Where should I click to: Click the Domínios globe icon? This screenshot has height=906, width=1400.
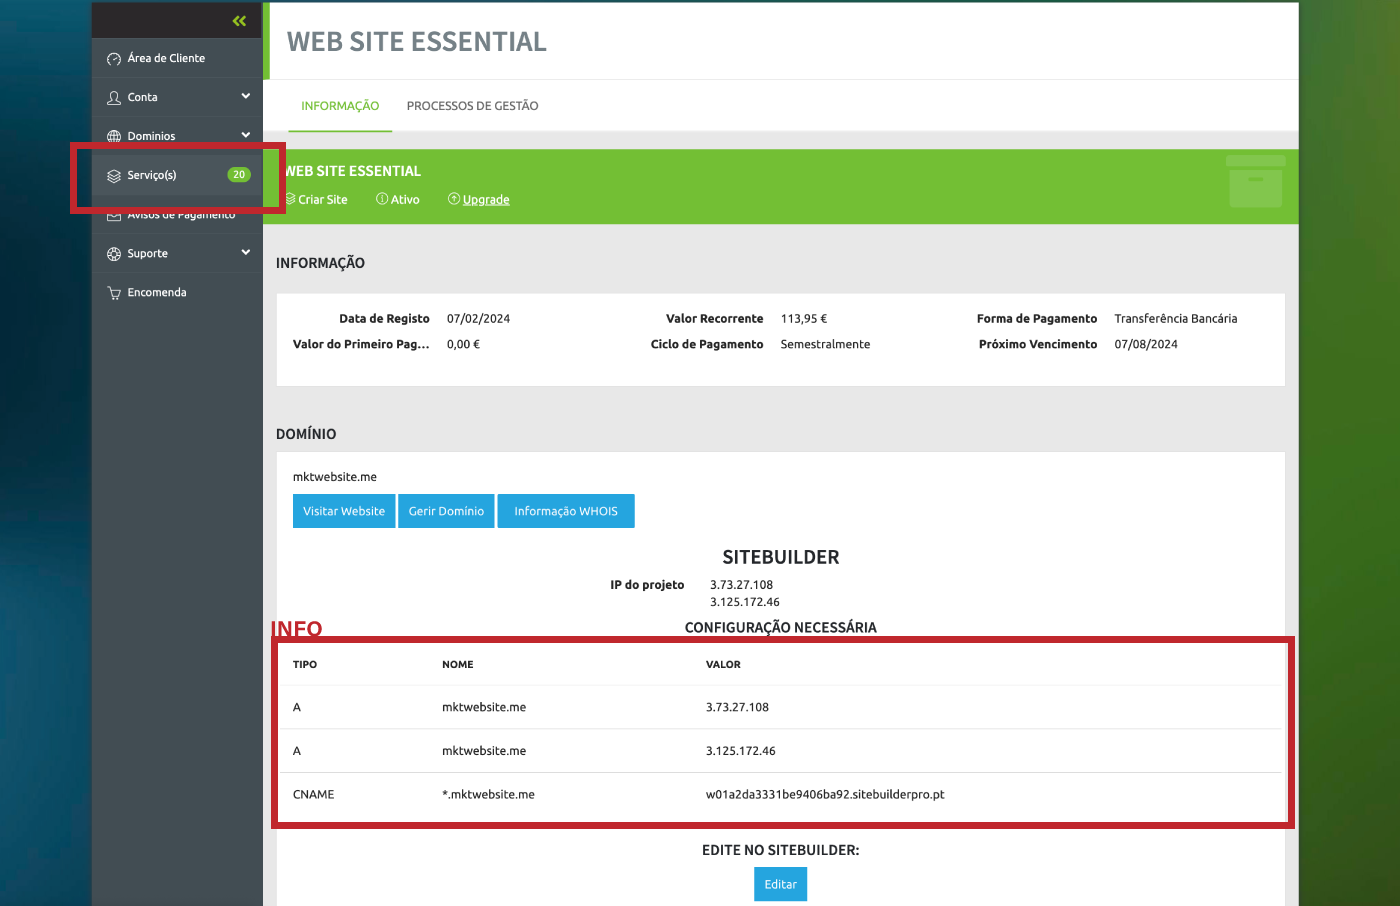coord(114,137)
